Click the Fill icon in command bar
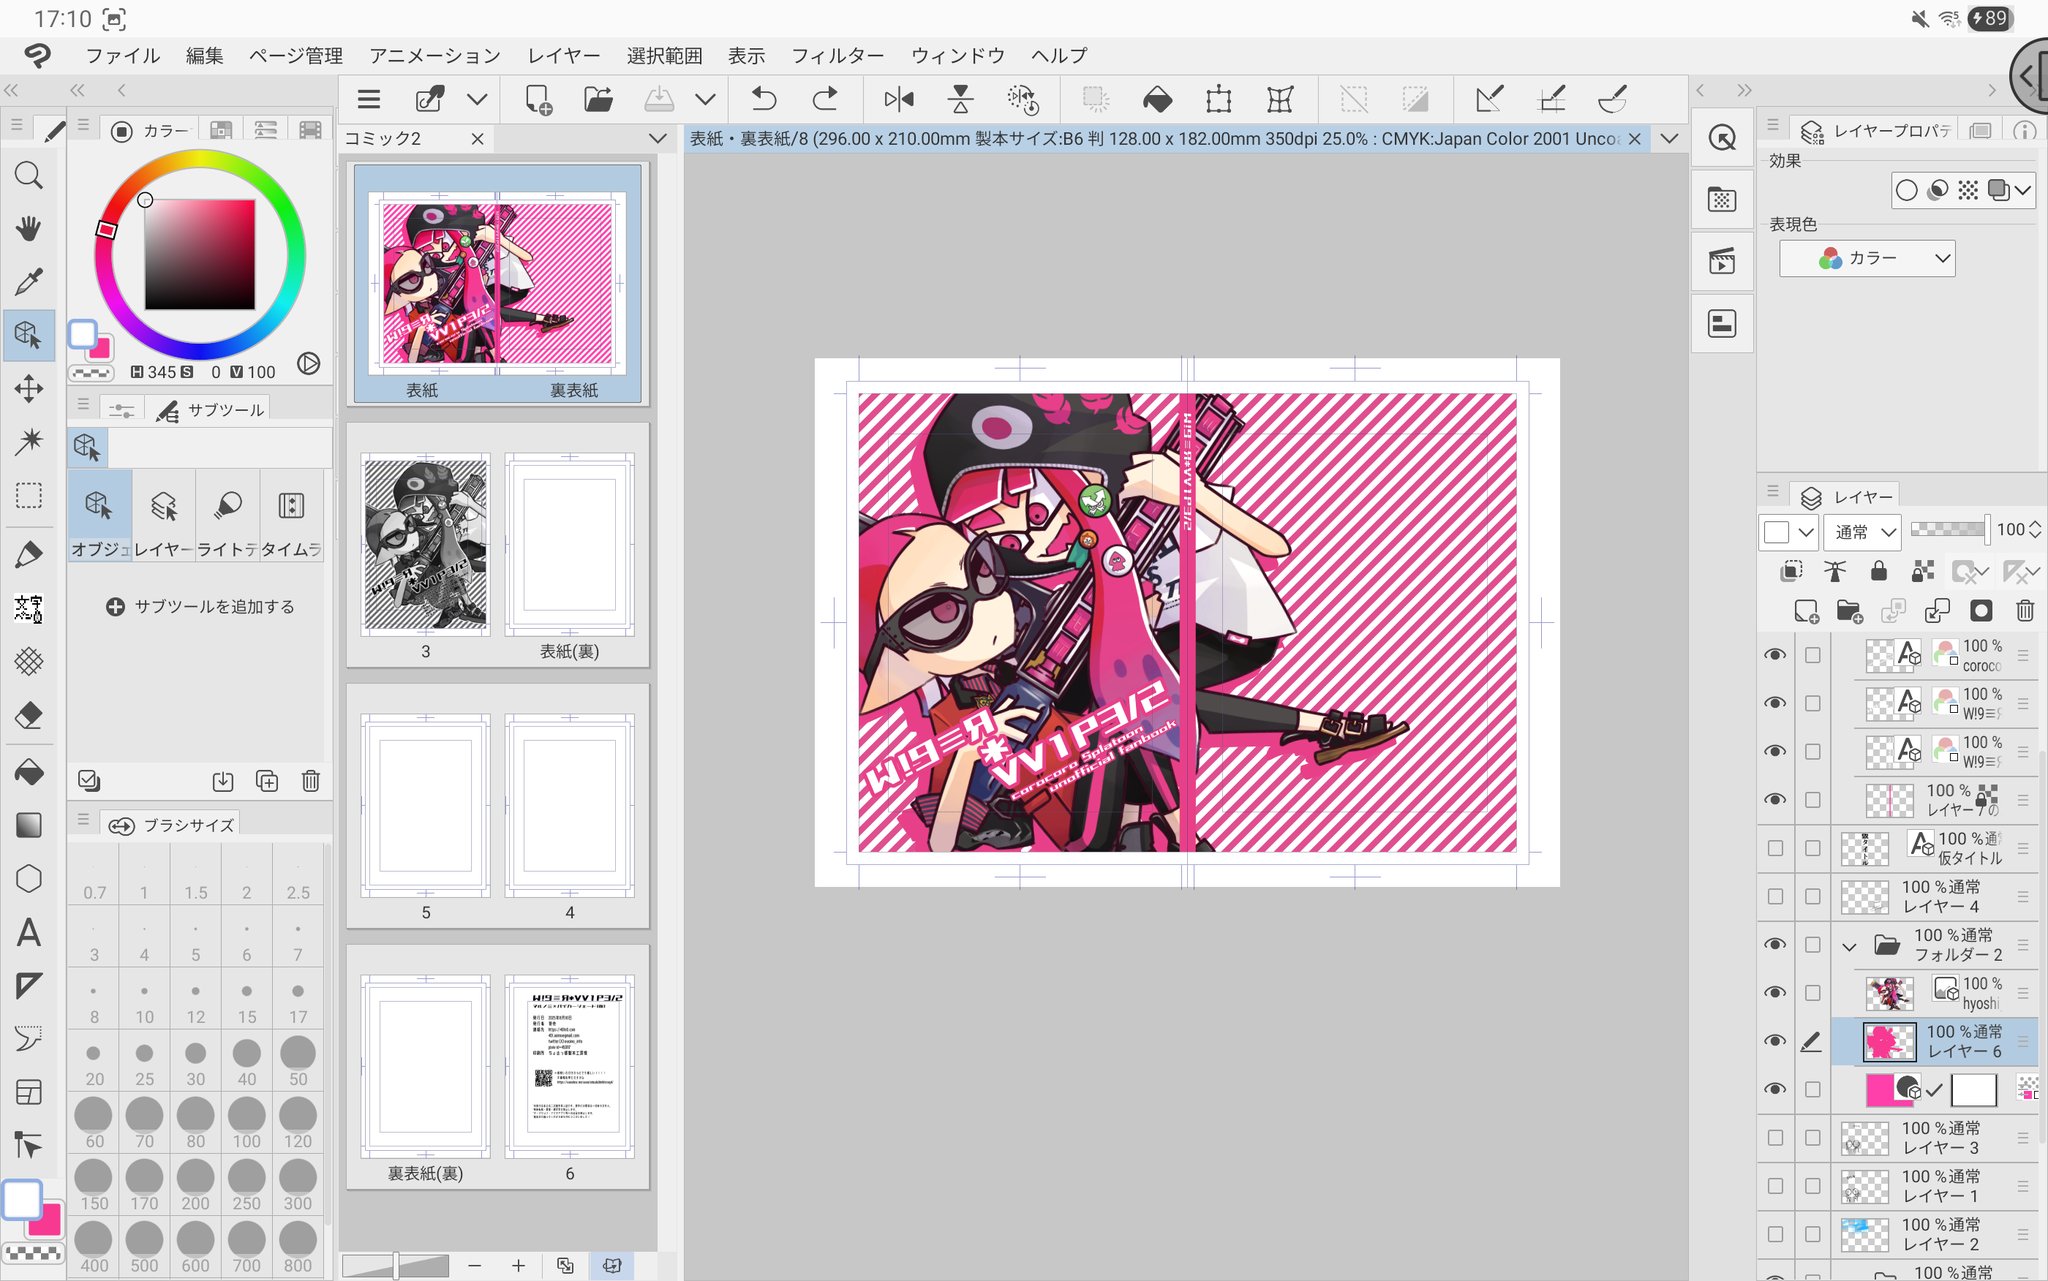 coord(1157,99)
